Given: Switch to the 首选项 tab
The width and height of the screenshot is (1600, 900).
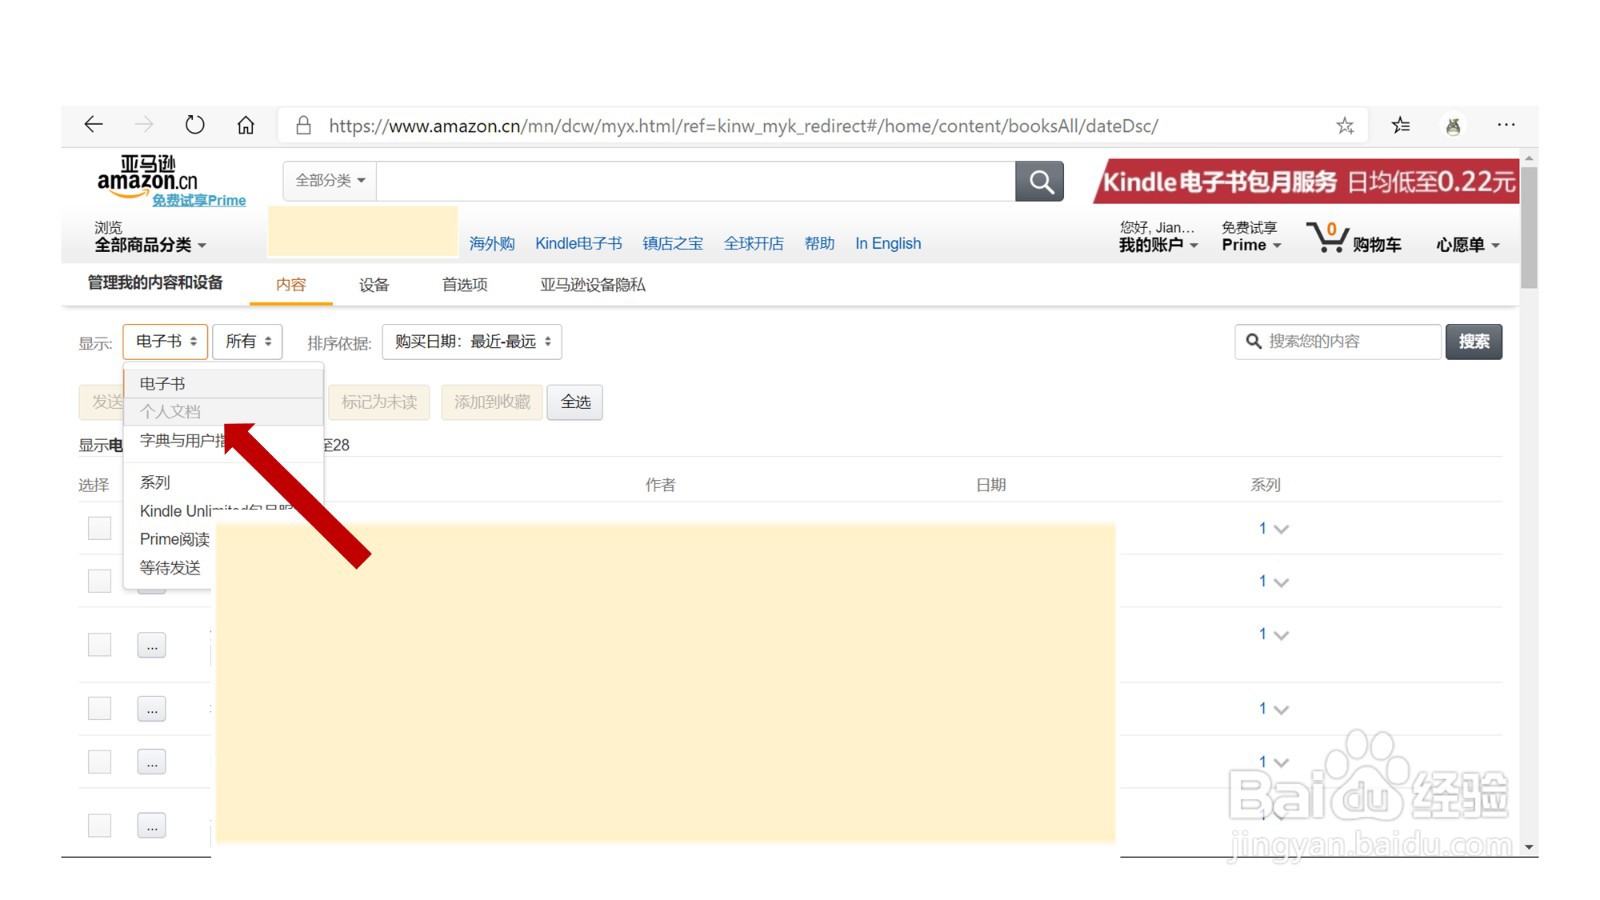Looking at the screenshot, I should 465,285.
